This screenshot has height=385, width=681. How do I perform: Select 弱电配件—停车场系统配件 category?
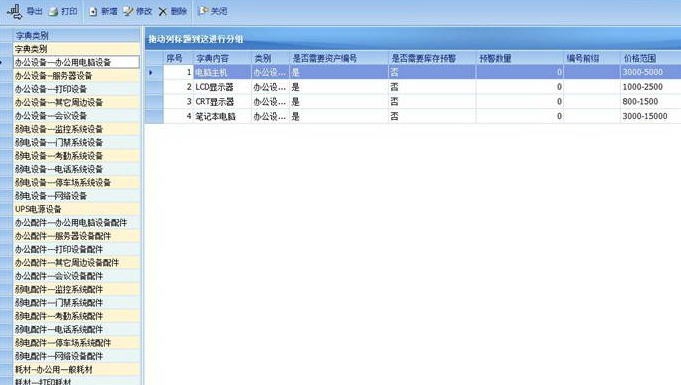tap(76, 343)
